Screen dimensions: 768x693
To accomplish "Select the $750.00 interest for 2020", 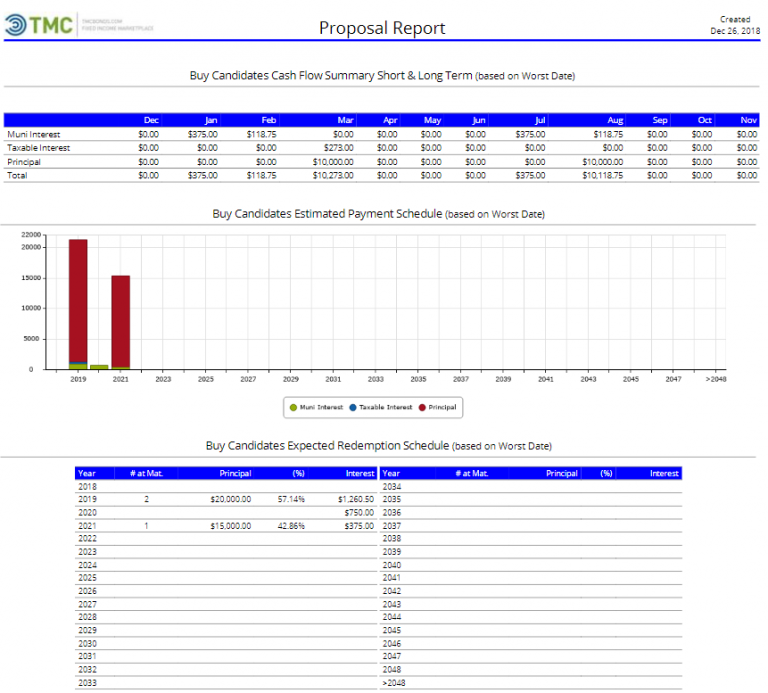I will pyautogui.click(x=359, y=513).
